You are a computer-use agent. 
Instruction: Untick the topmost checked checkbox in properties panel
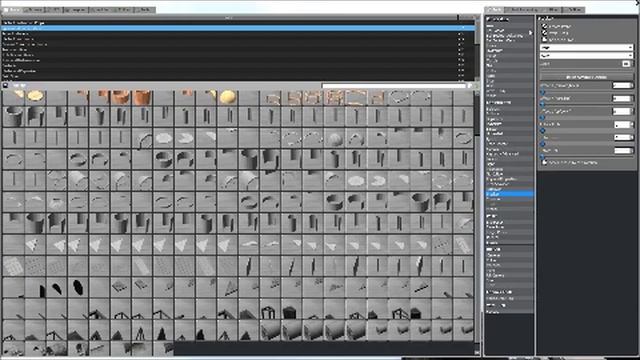click(544, 26)
